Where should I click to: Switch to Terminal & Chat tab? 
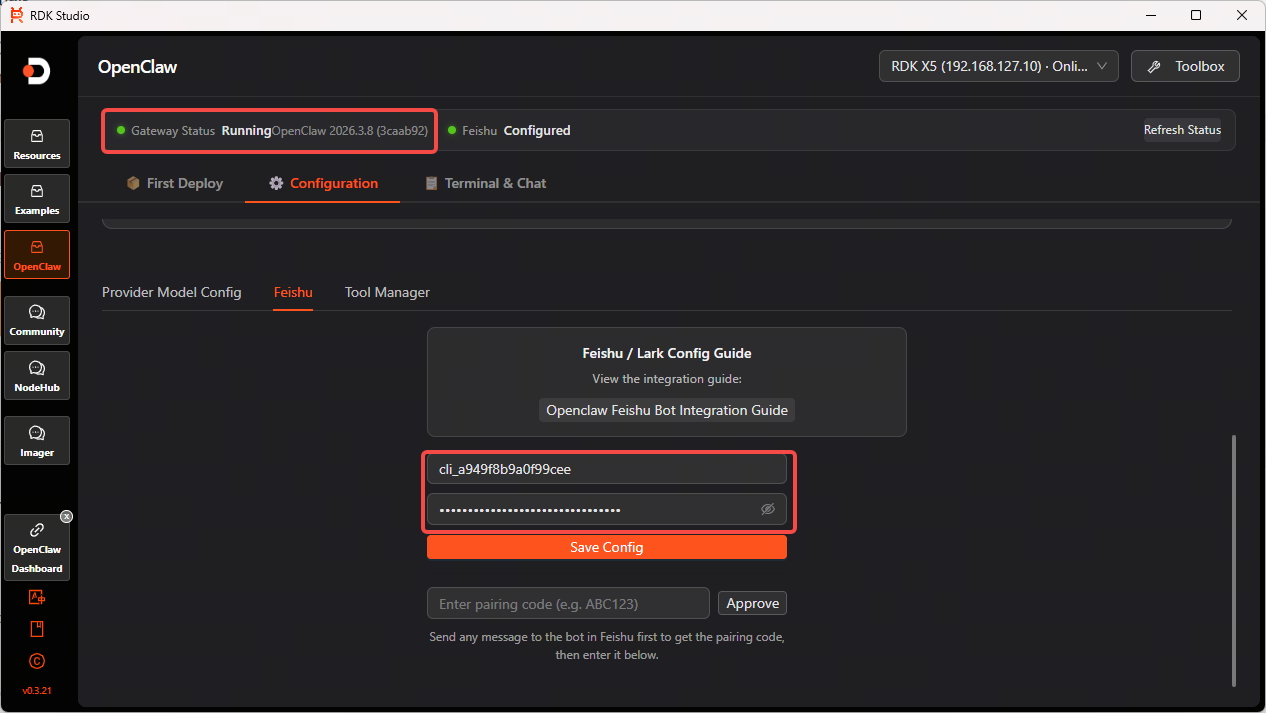[x=486, y=183]
